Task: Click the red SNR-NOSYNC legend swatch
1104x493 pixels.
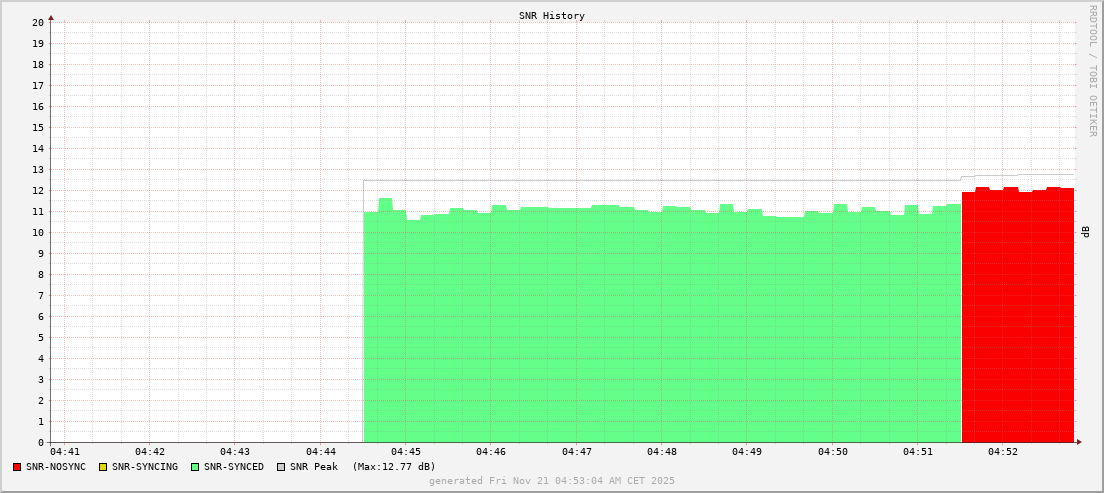Action: [x=17, y=467]
